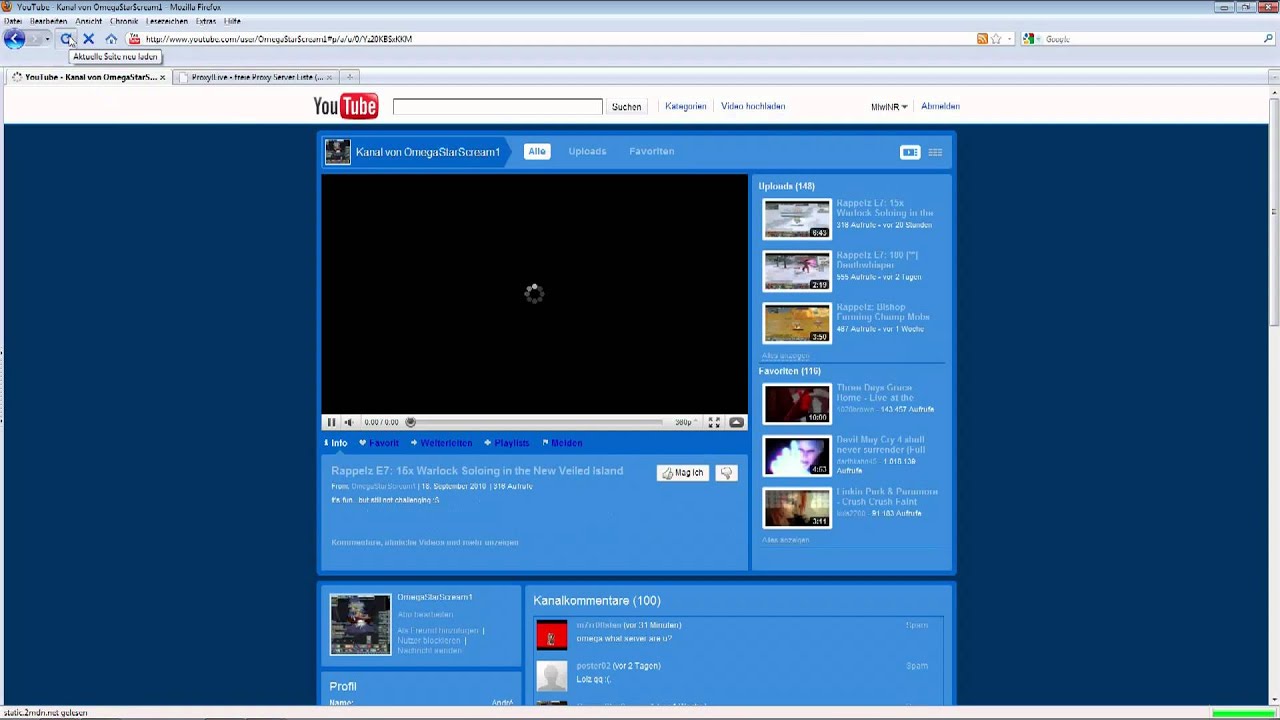Open the Extras menu
The width and height of the screenshot is (1280, 720).
206,21
